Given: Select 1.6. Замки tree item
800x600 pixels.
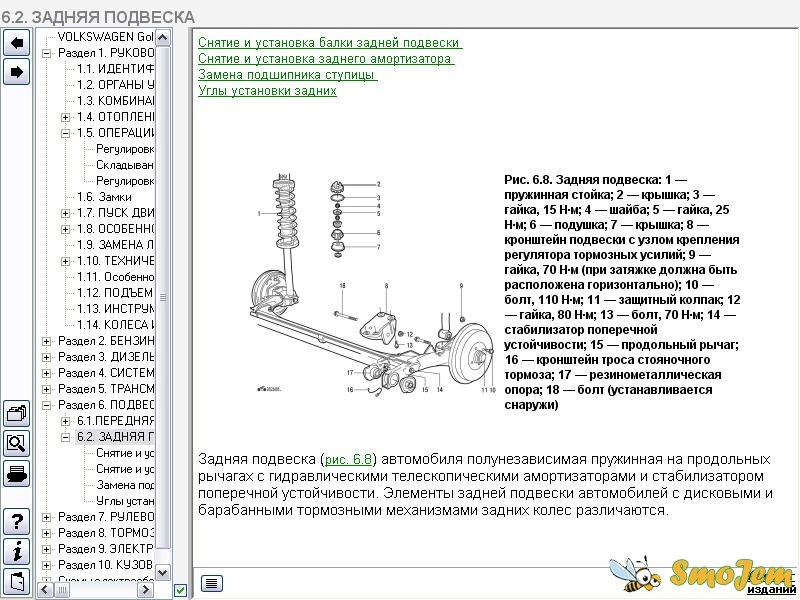Looking at the screenshot, I should point(104,197).
